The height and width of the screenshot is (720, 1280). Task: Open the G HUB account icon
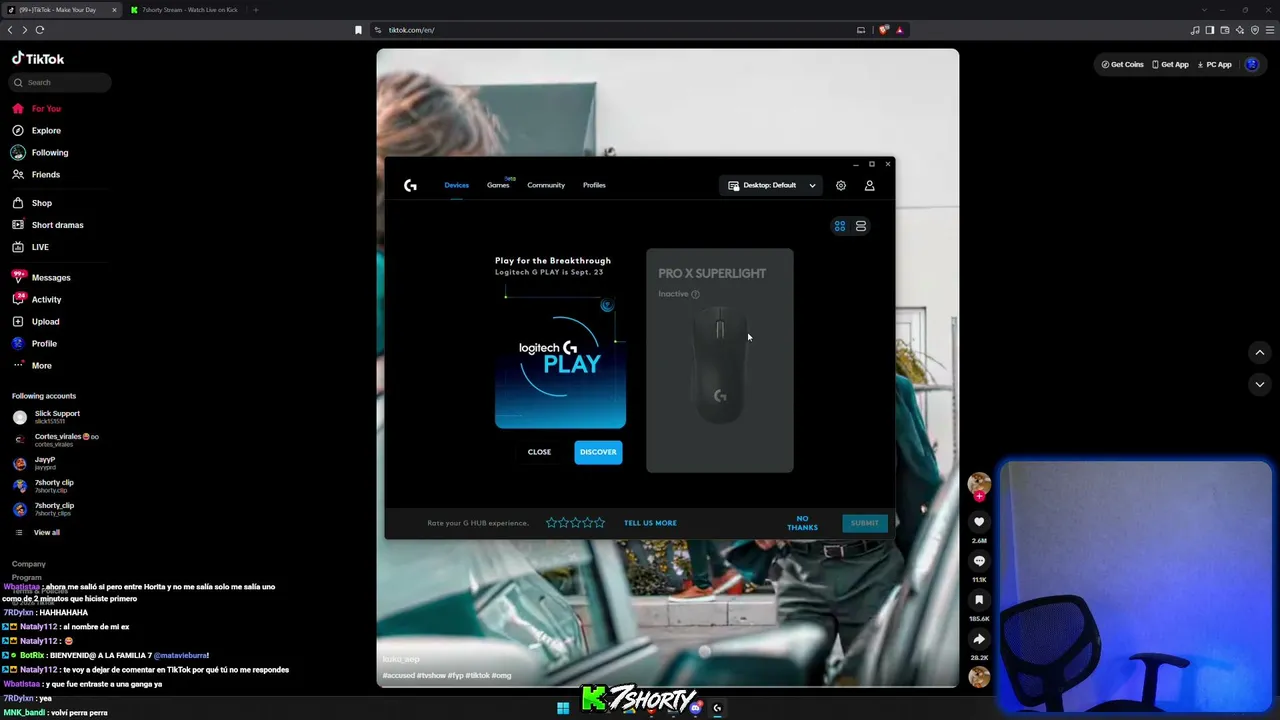tap(869, 185)
